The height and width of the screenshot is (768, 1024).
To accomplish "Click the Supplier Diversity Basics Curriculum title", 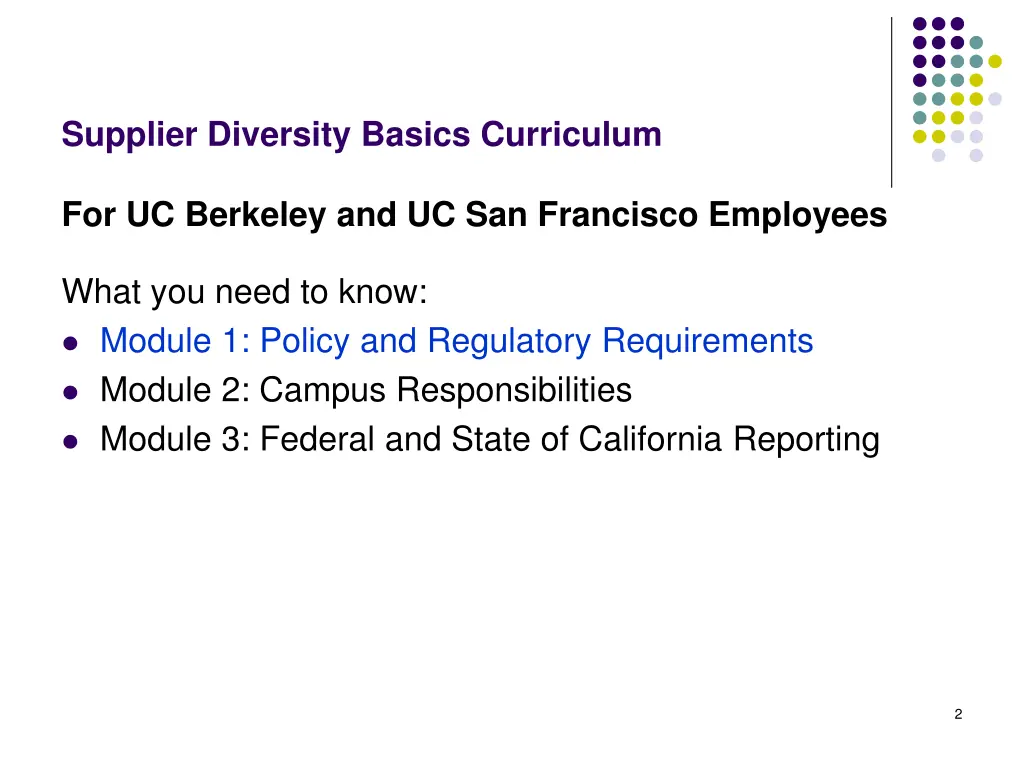I will tap(361, 134).
